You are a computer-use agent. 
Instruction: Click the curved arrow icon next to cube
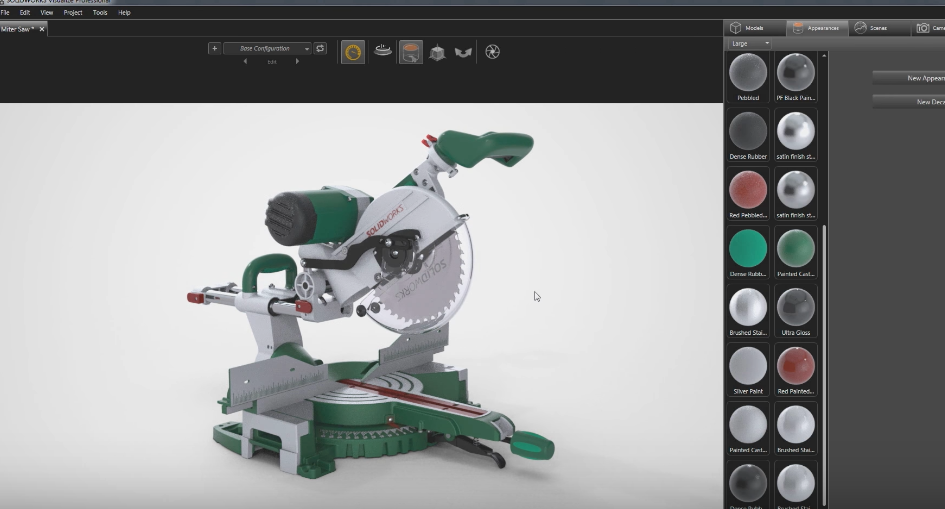click(463, 52)
